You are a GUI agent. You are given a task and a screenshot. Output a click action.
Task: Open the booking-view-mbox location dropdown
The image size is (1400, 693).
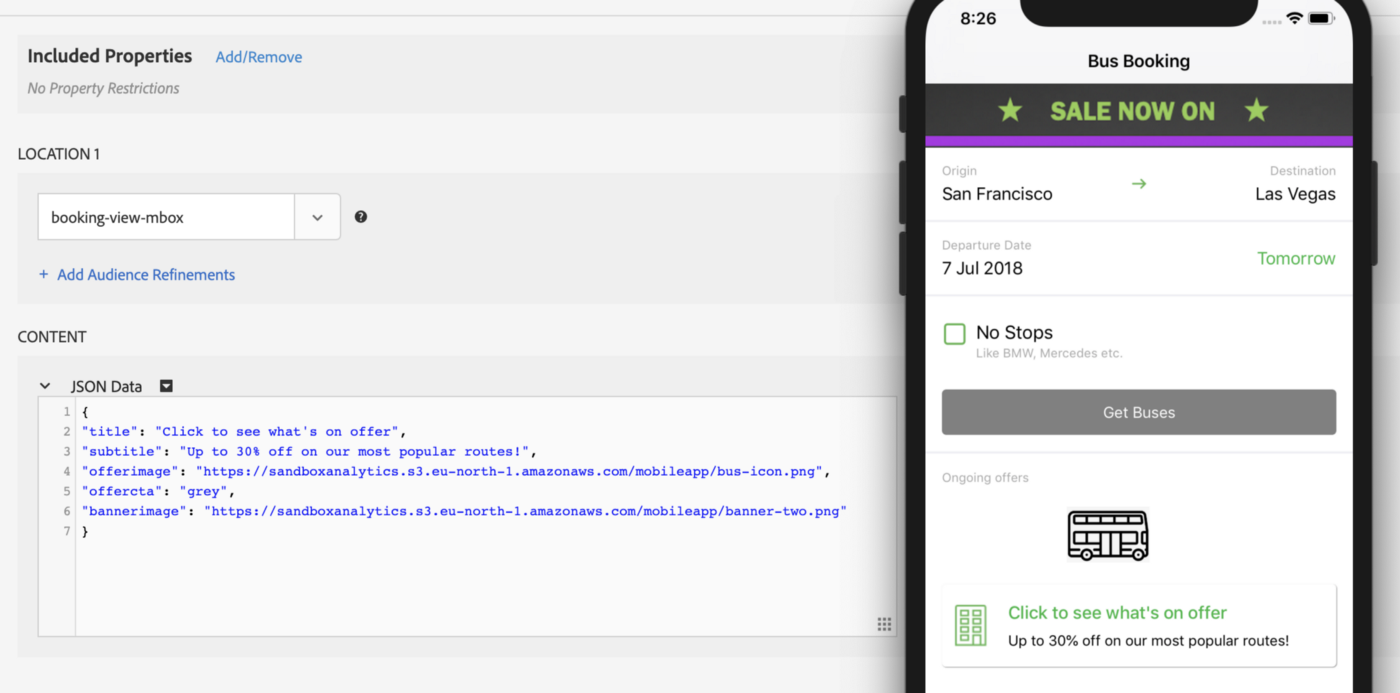pos(317,216)
